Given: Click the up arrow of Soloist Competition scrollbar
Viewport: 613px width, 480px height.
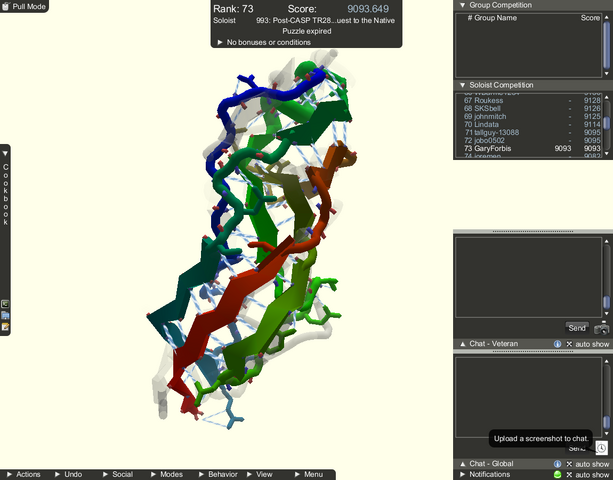Looking at the screenshot, I should pos(606,97).
